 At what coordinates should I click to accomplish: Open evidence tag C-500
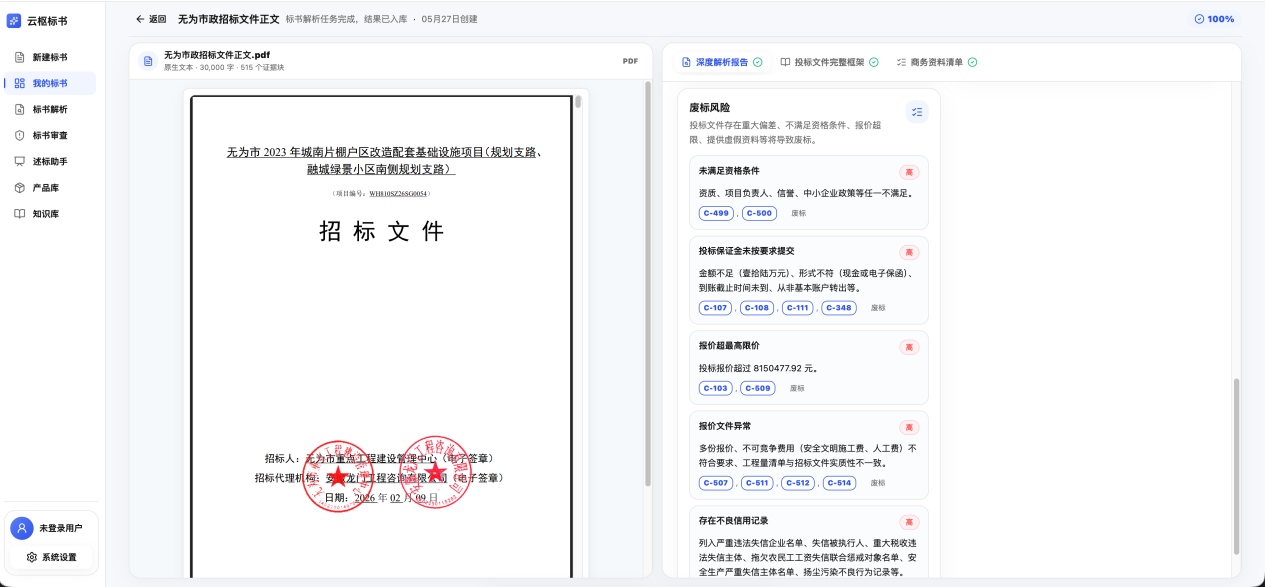coord(759,213)
